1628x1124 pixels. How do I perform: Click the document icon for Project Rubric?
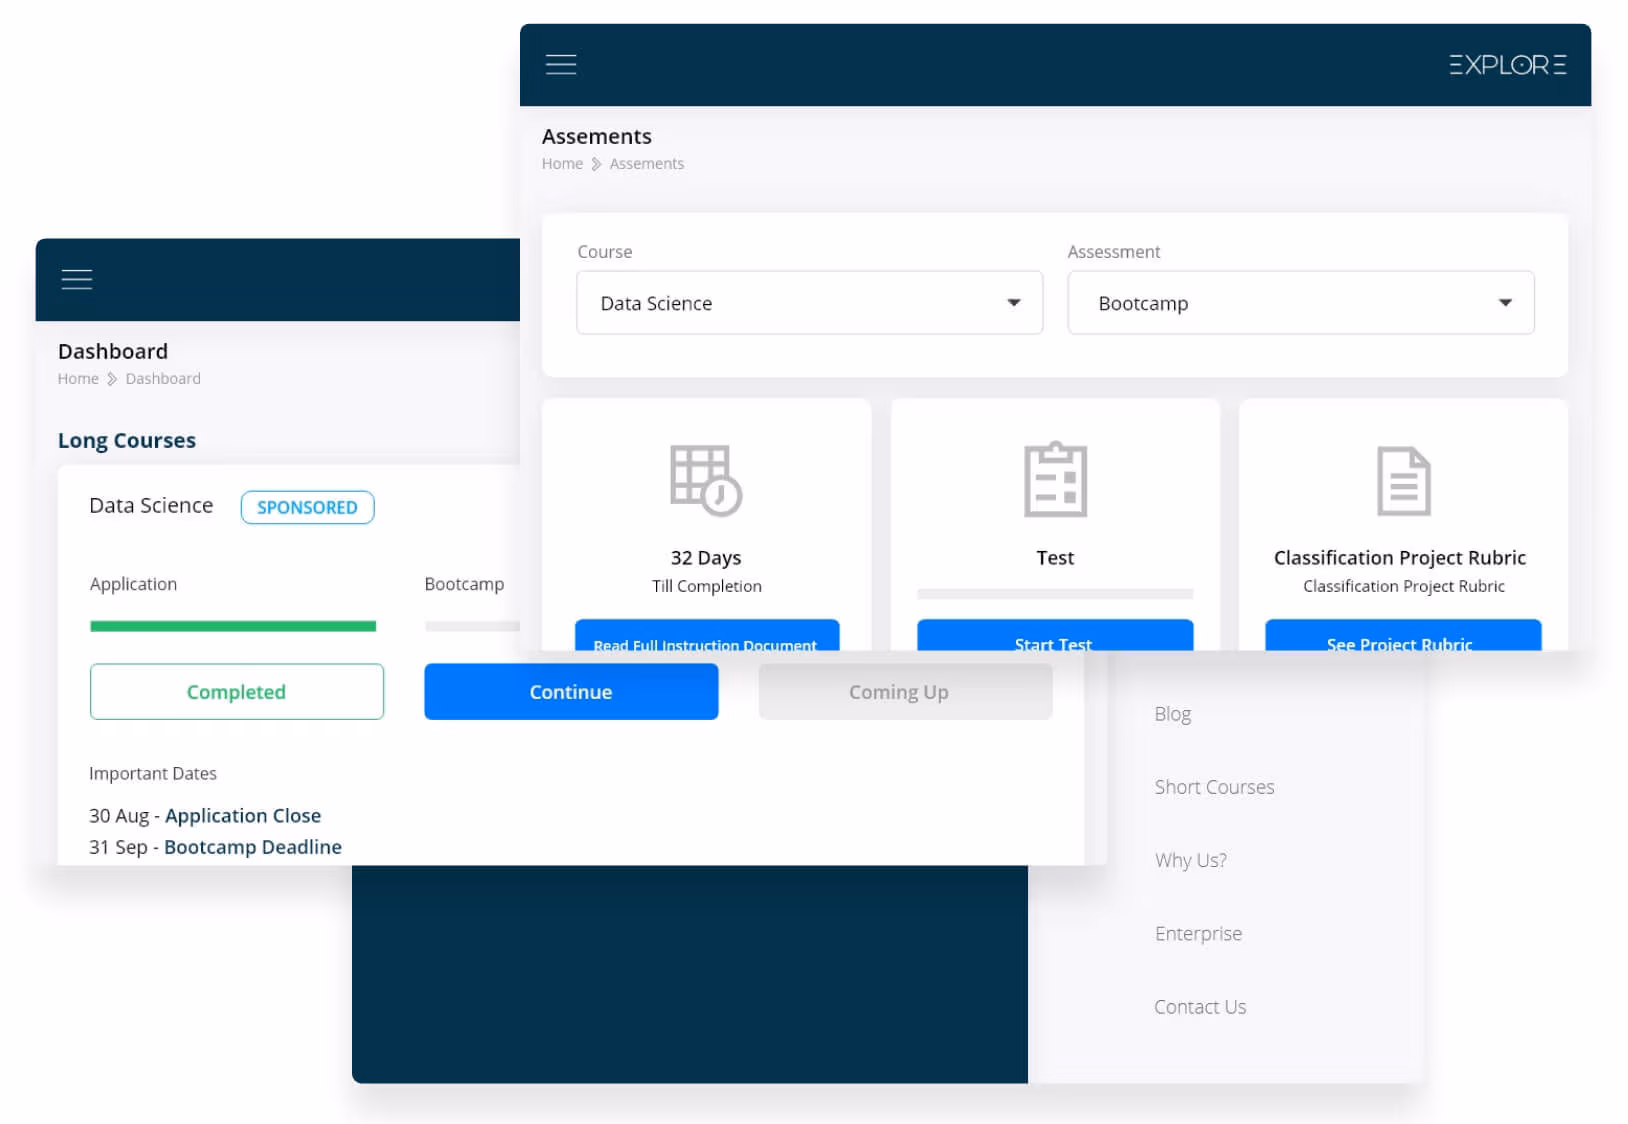pyautogui.click(x=1403, y=481)
